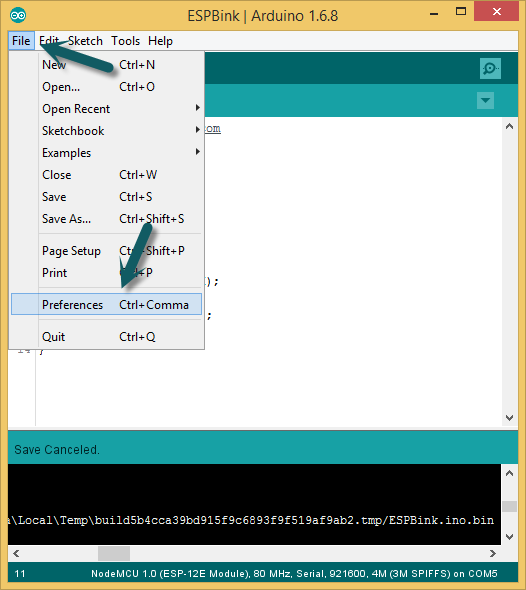The width and height of the screenshot is (526, 590).
Task: Open the Edit menu
Action: pyautogui.click(x=49, y=41)
